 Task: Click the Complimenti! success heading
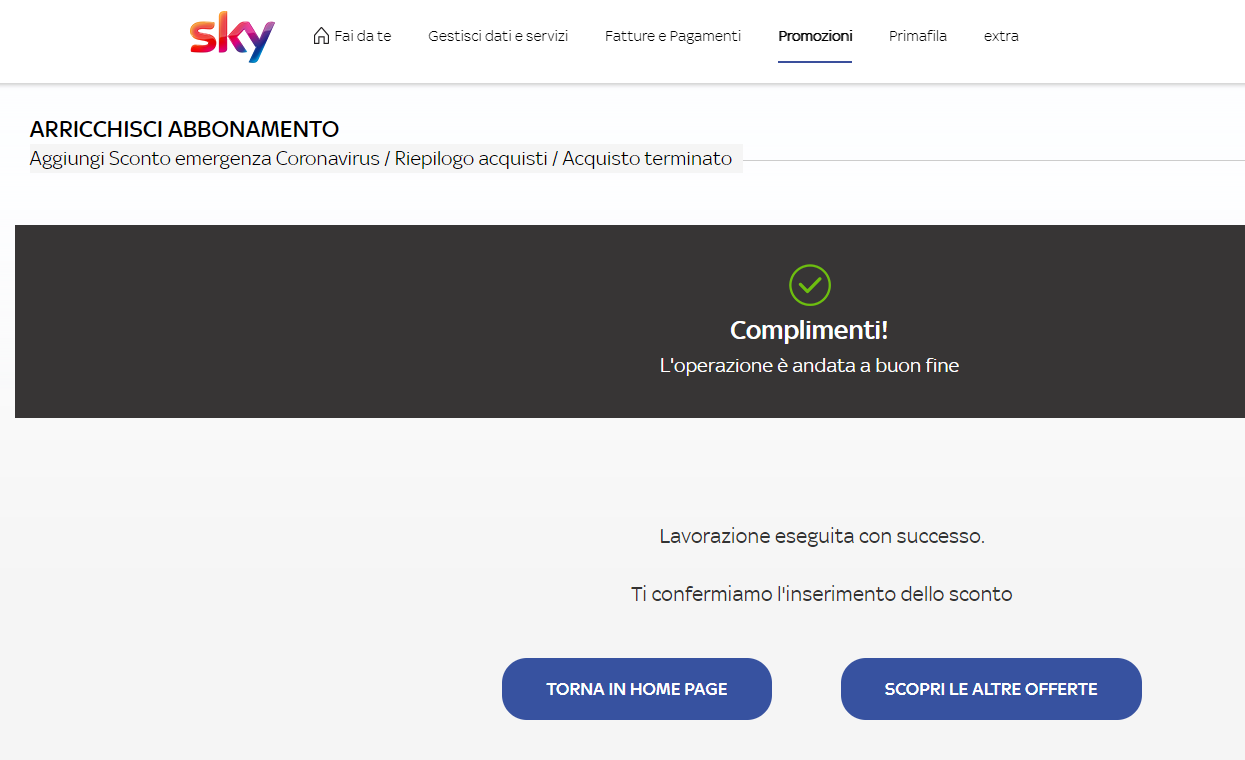(808, 330)
